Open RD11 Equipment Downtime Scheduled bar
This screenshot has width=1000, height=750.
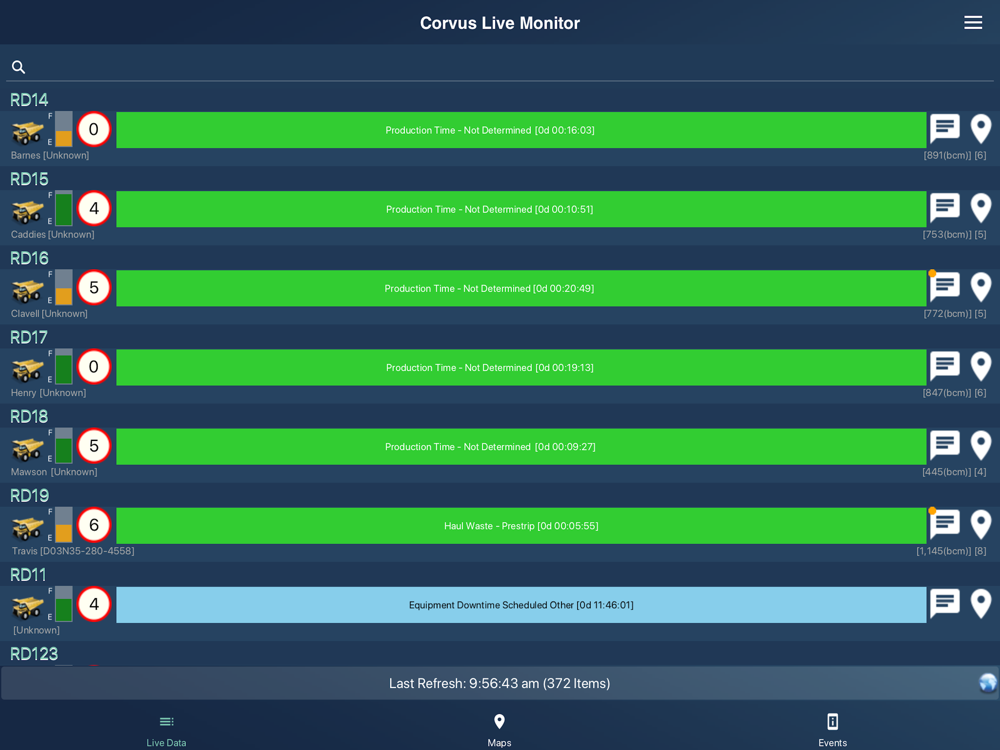pos(521,605)
